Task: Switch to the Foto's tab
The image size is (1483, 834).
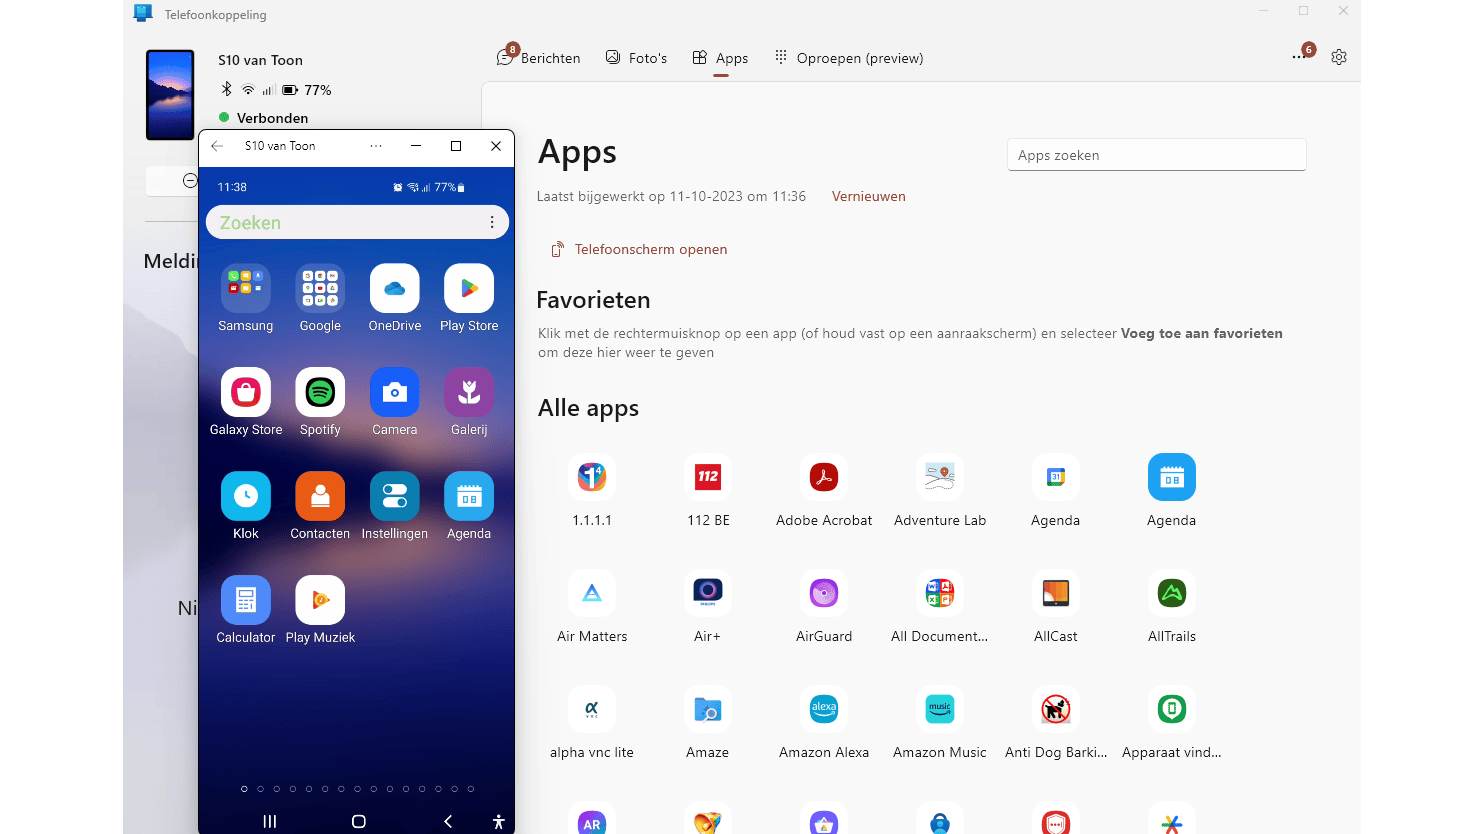Action: click(x=636, y=58)
